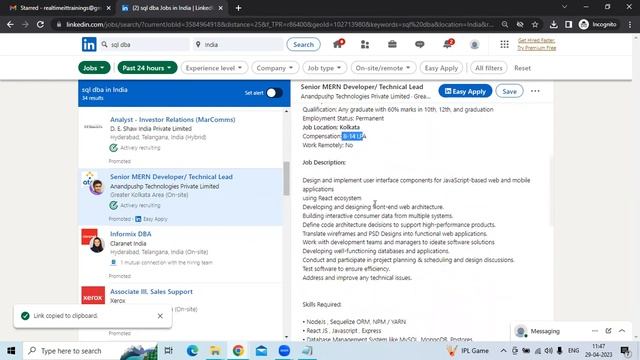The width and height of the screenshot is (640, 360).
Task: Save the Senior MERN Developer job
Action: click(x=509, y=91)
